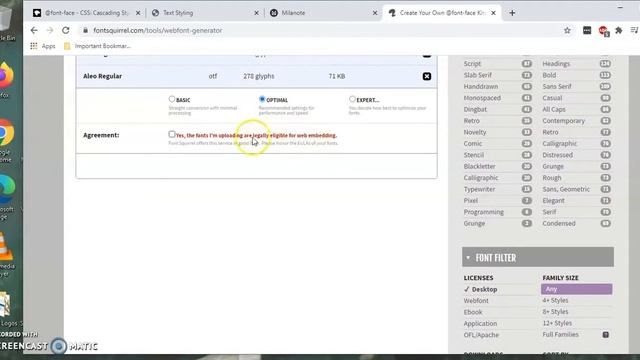Select the Ebook license filter

pos(473,312)
